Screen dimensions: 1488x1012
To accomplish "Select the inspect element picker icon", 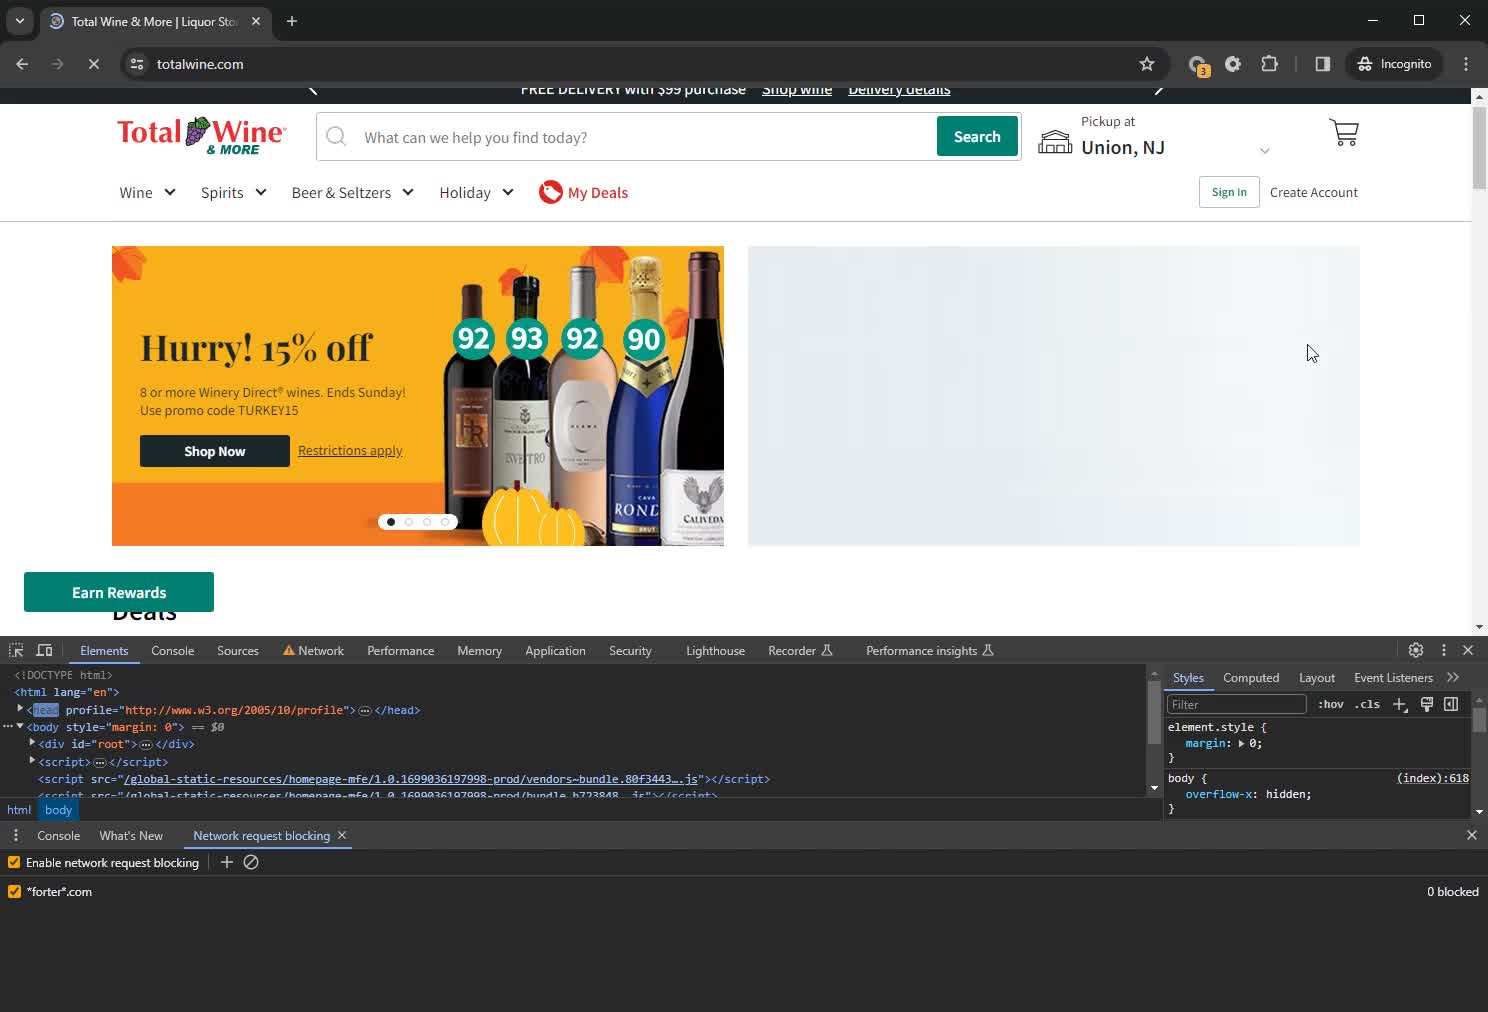I will point(16,650).
